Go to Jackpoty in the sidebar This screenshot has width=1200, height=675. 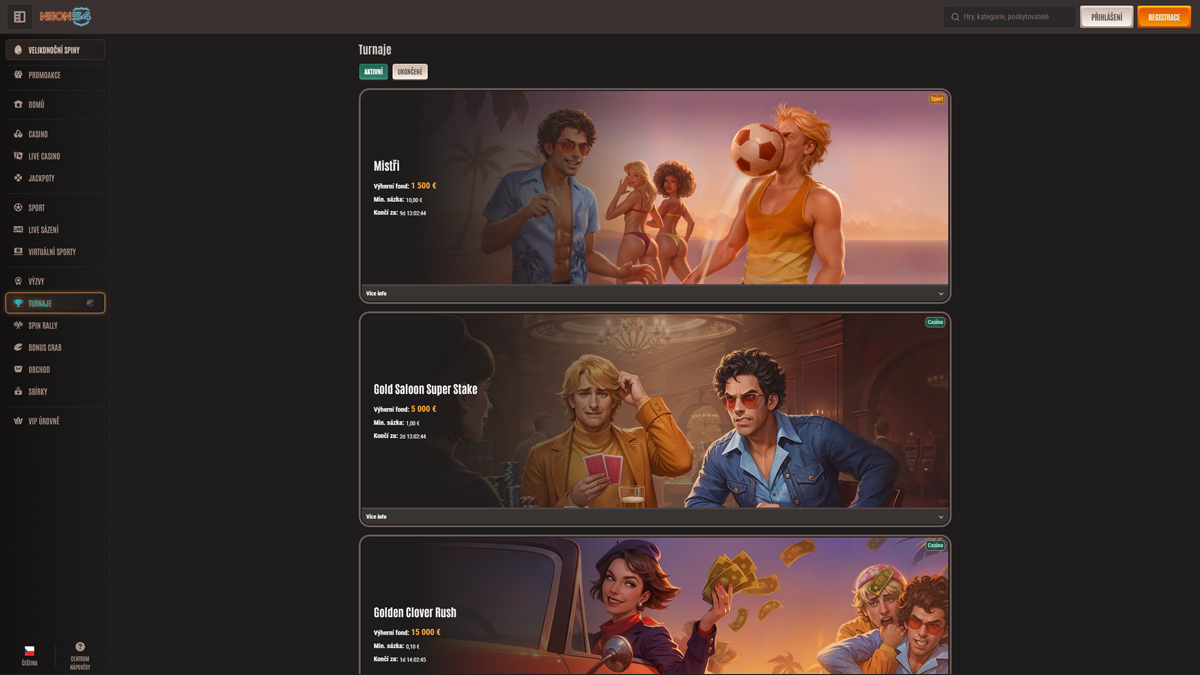click(41, 178)
